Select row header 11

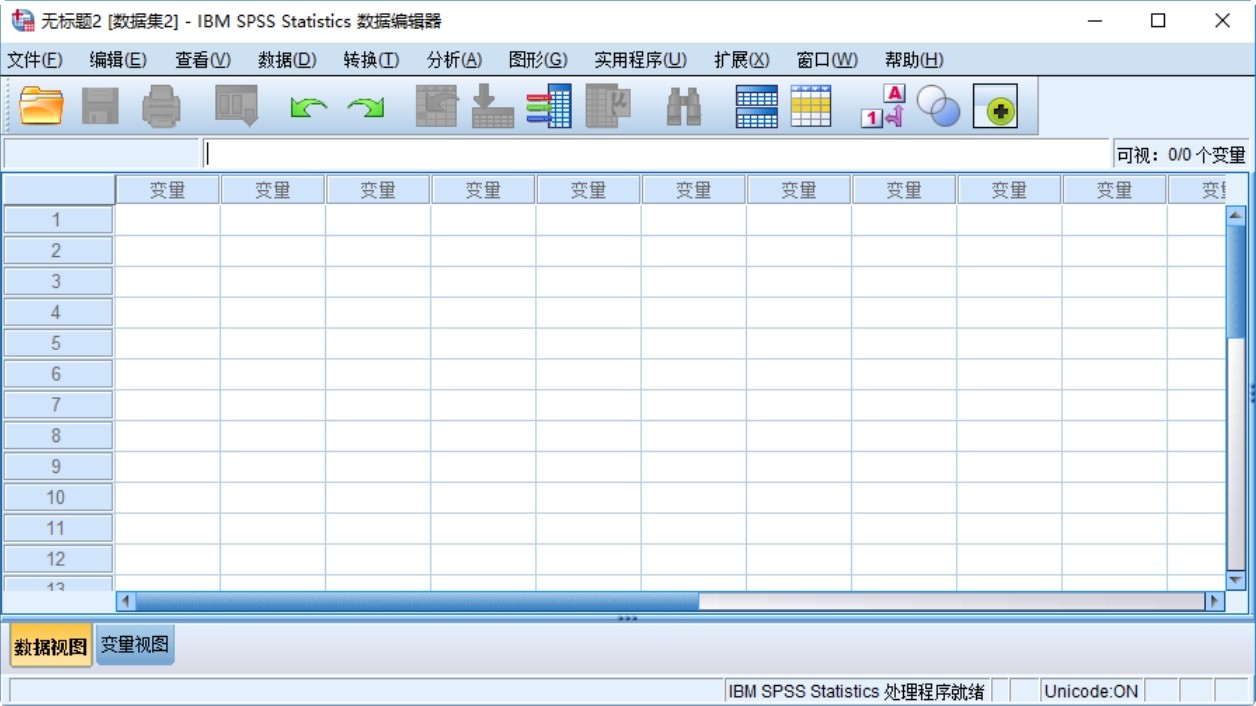(x=58, y=528)
